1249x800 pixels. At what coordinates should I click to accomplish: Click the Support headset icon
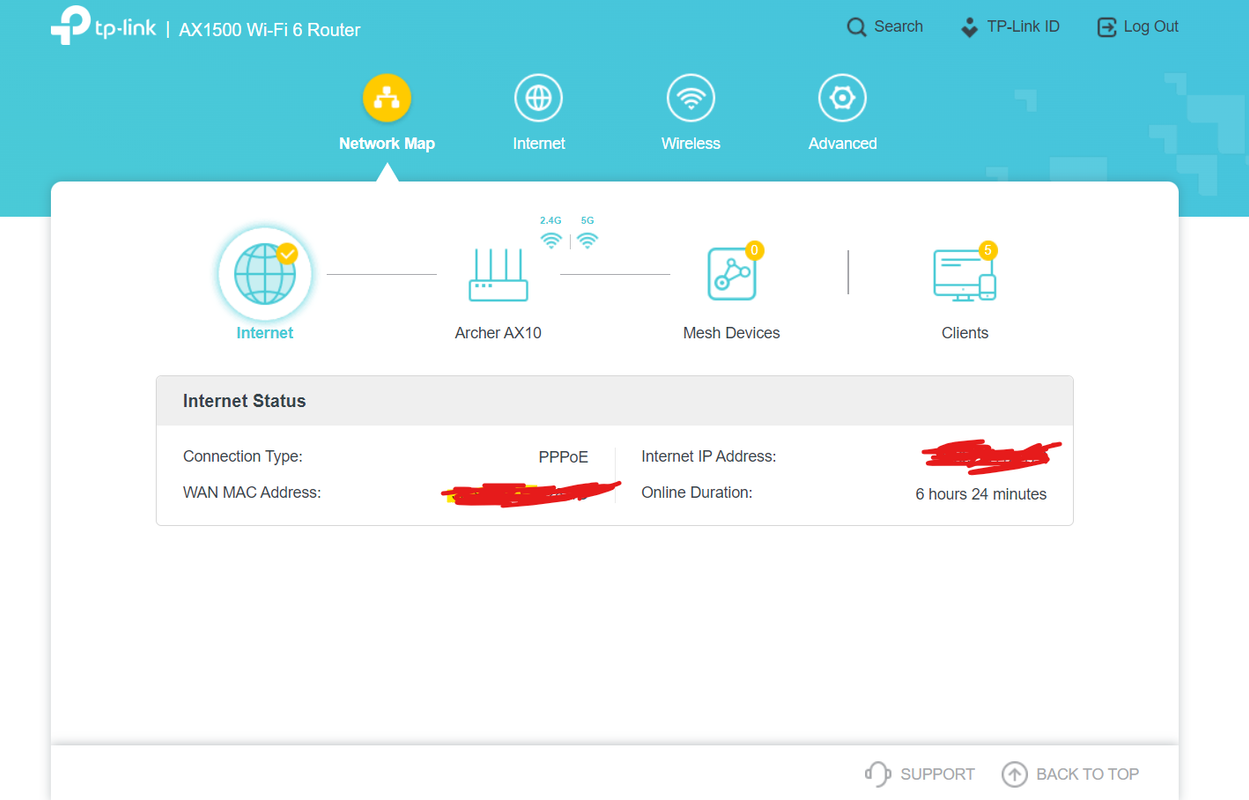coord(877,773)
